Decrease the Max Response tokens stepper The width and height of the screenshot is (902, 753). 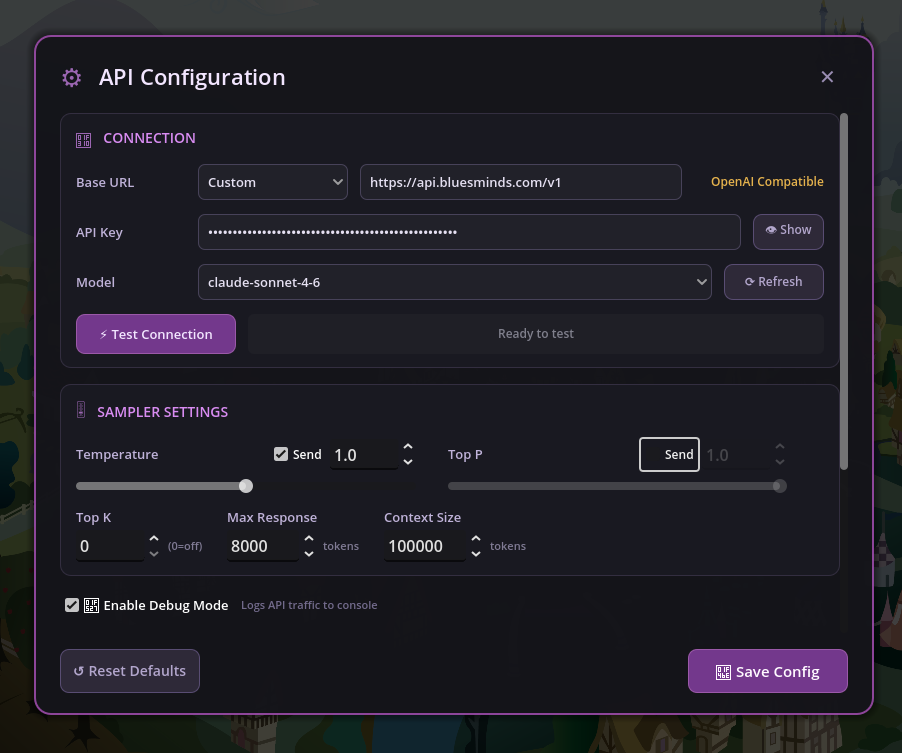pos(310,553)
